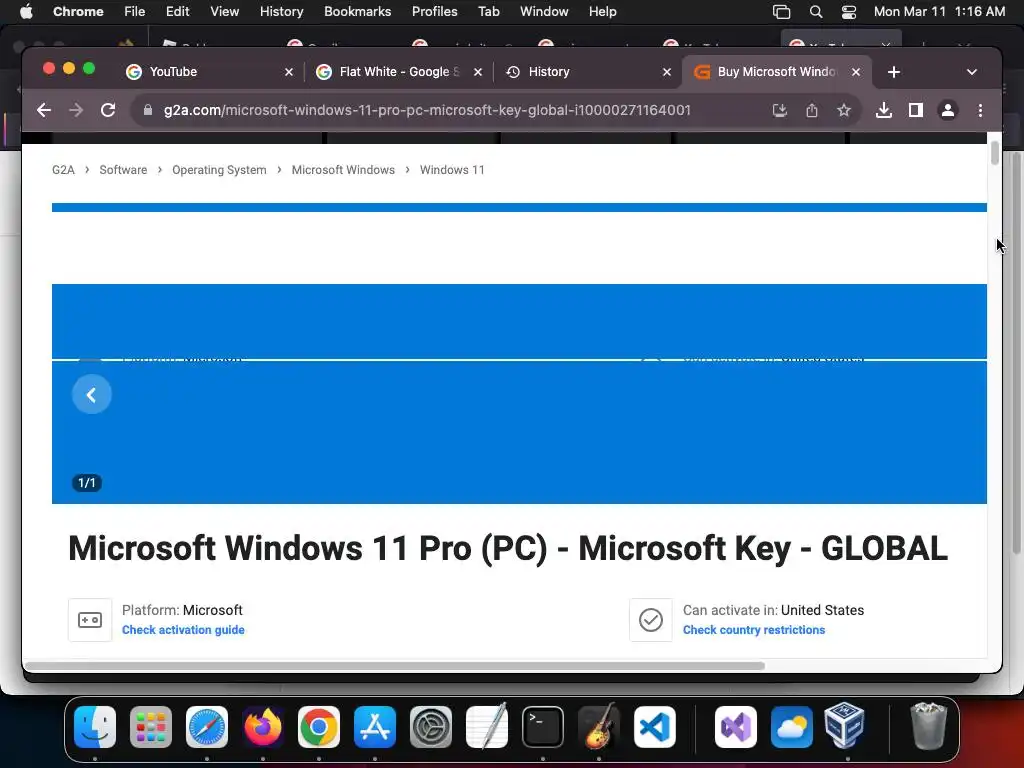Click the lock icon in the address bar

148,110
